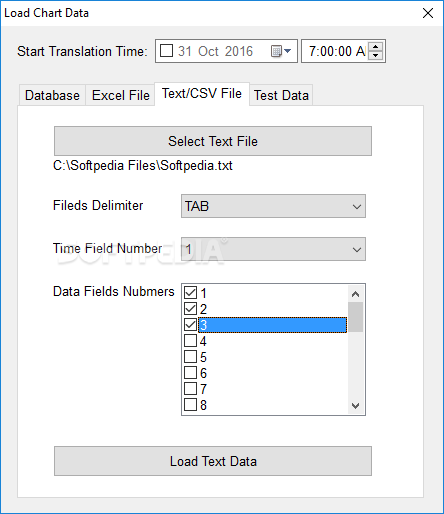The image size is (444, 514).
Task: Open the Excel File tab
Action: tap(120, 95)
